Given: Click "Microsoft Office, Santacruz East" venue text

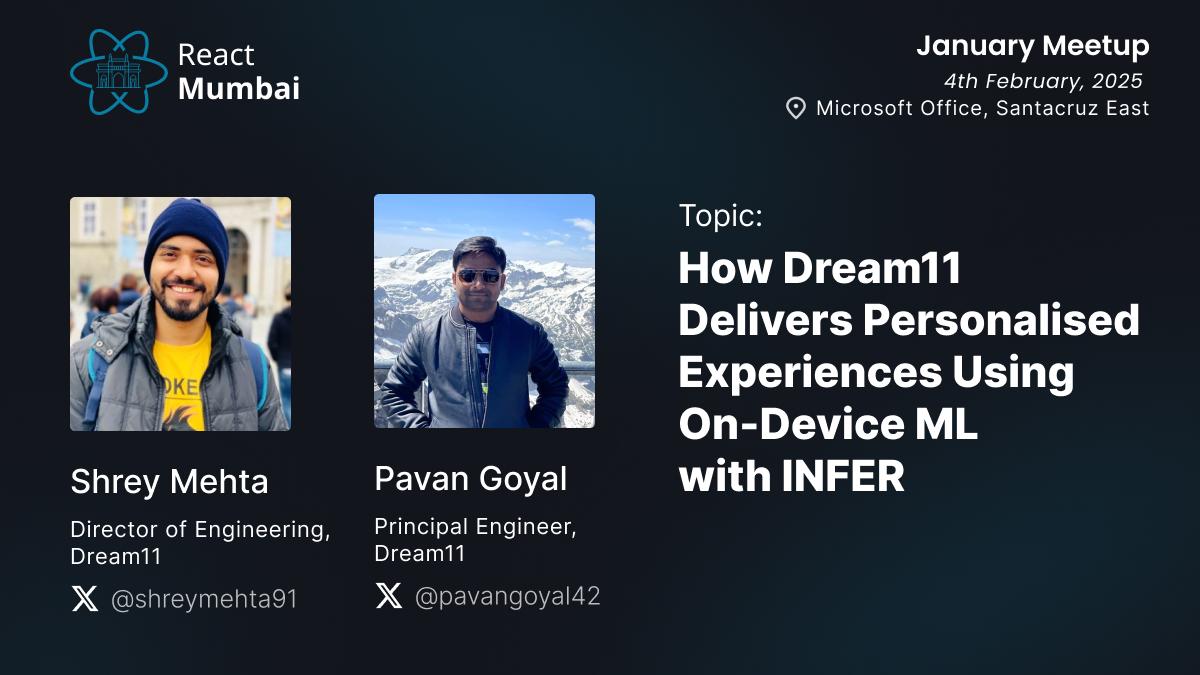Looking at the screenshot, I should [983, 108].
